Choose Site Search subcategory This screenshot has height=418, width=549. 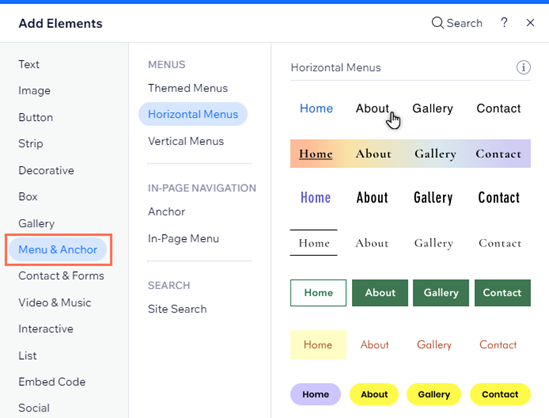tap(177, 309)
